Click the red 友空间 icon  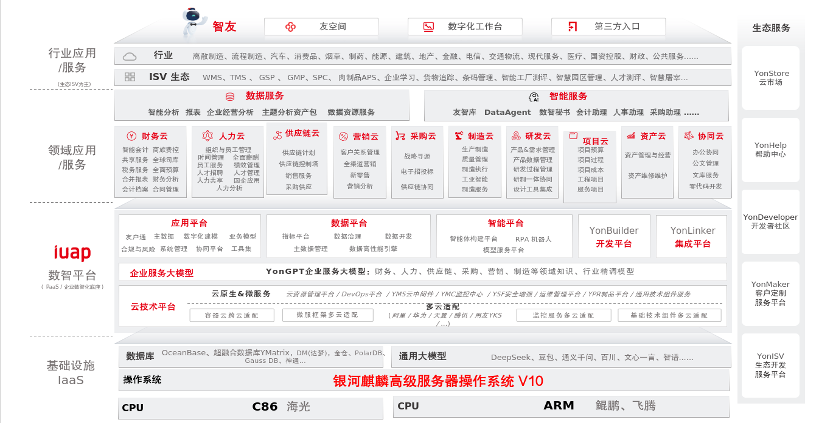coord(290,27)
